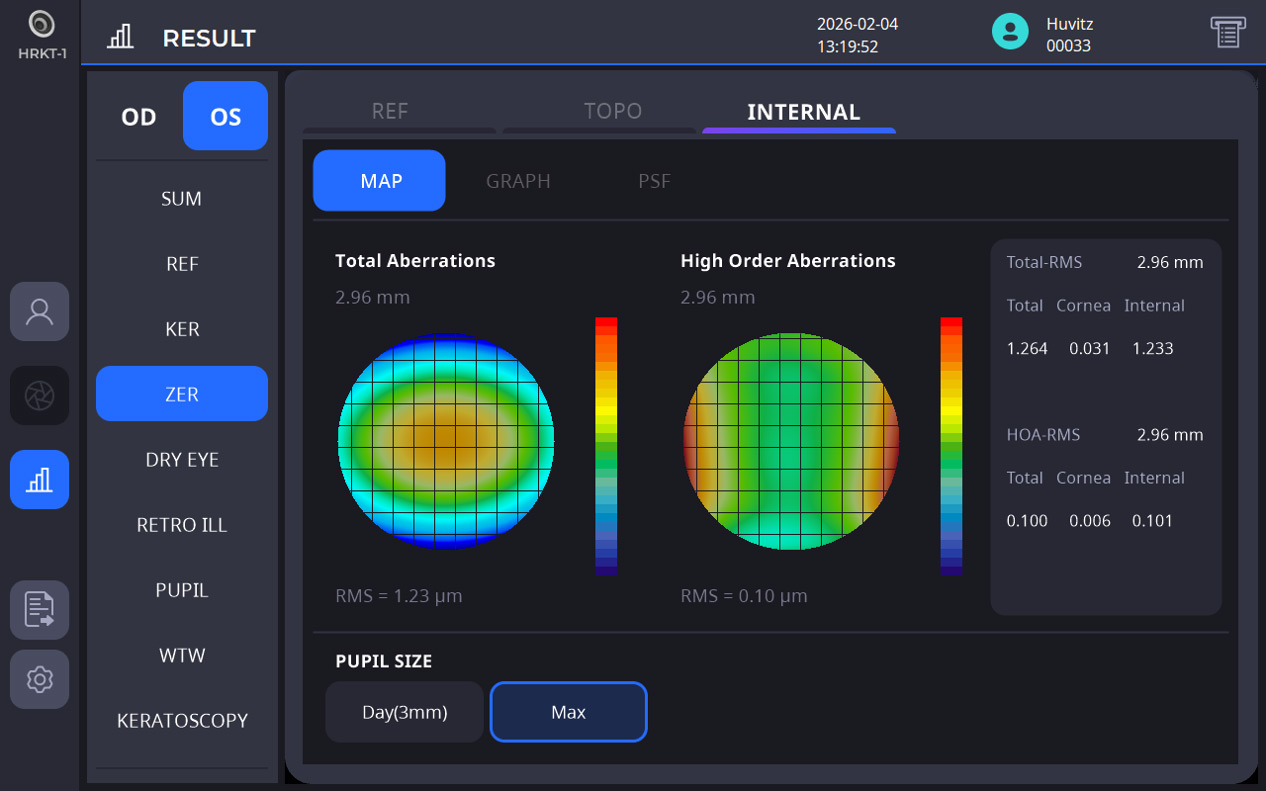Select Max pupil size
The height and width of the screenshot is (791, 1266).
coord(568,712)
